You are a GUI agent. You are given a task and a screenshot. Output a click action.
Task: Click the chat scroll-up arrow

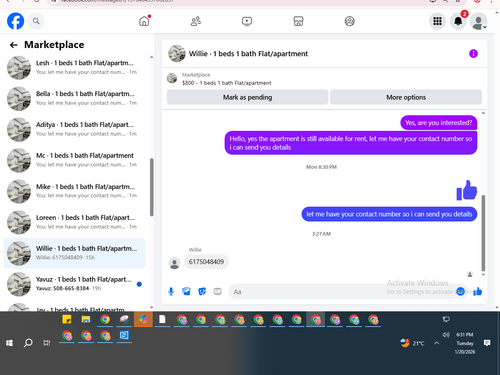(x=483, y=113)
